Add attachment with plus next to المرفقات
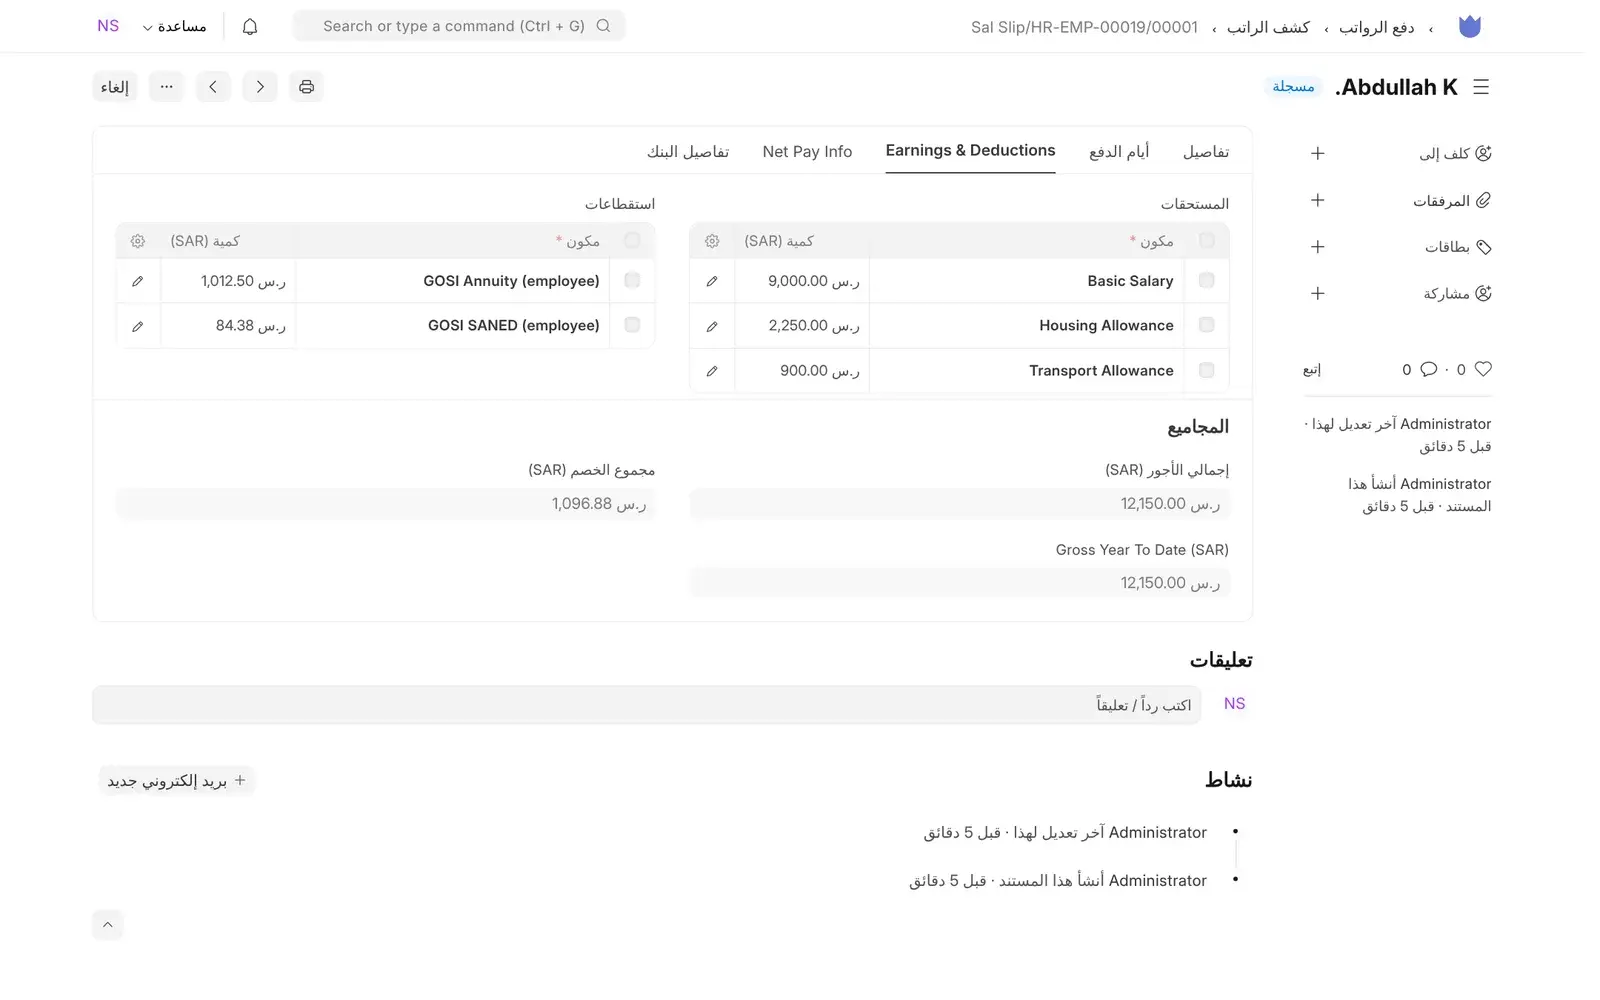1600x1000 pixels. 1318,200
